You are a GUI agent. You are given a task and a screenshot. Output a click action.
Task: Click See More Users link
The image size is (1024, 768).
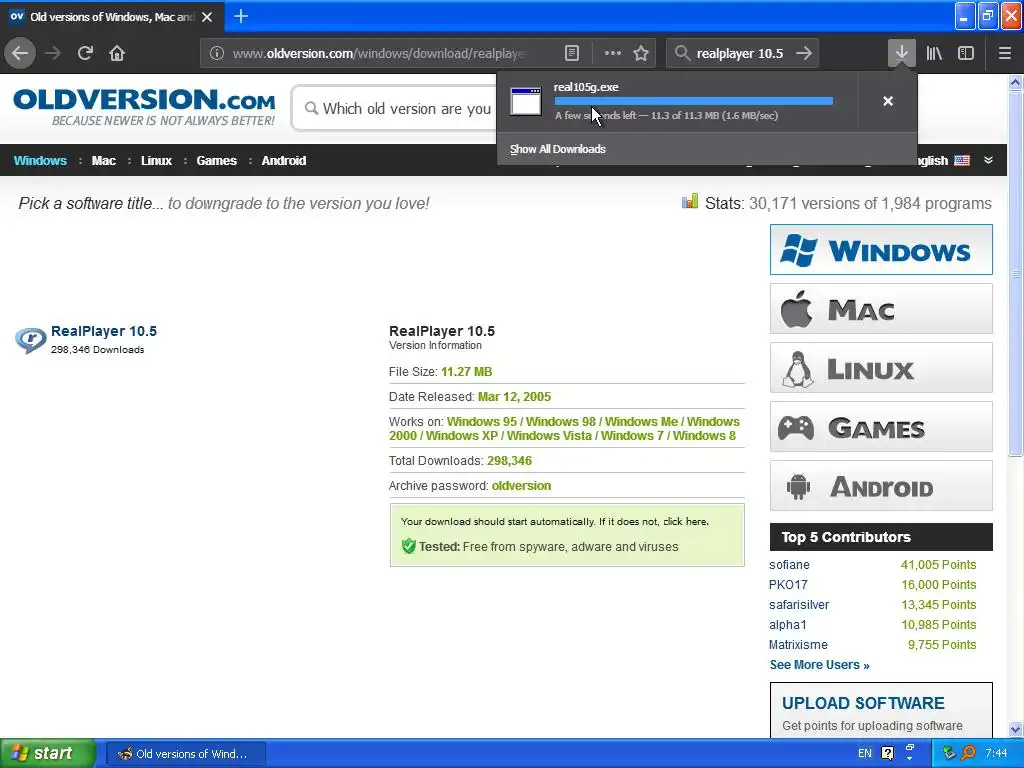pos(819,665)
